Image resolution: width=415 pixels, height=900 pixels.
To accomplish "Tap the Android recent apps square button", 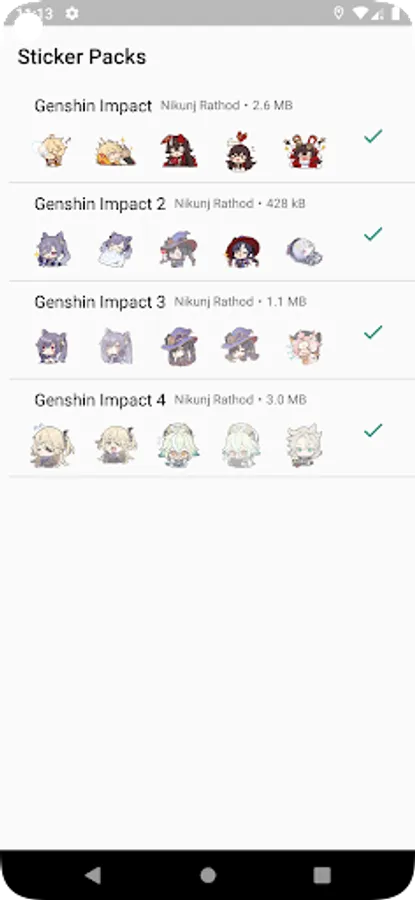I will pyautogui.click(x=322, y=875).
